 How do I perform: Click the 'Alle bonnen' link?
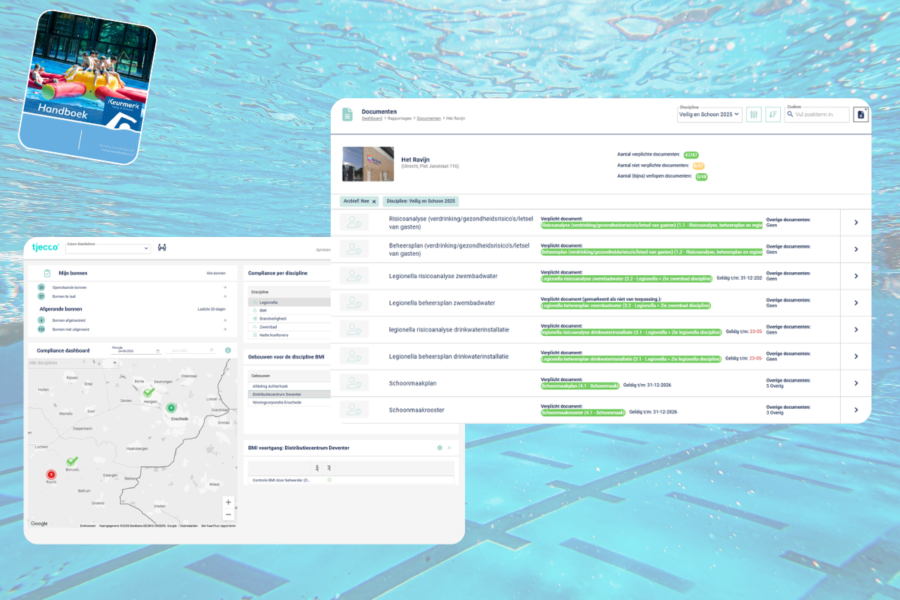pos(216,273)
